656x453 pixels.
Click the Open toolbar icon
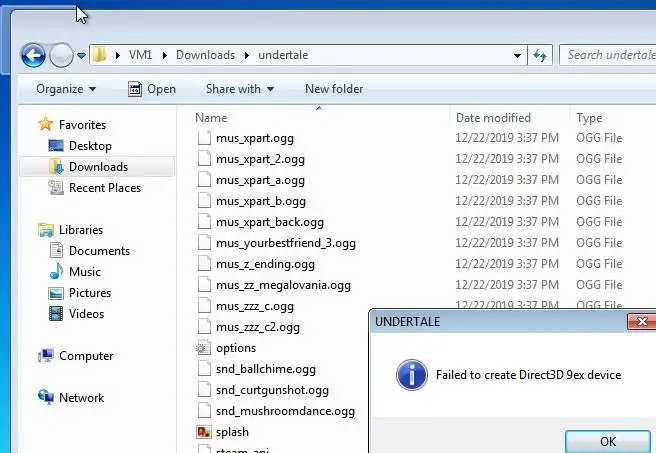[x=135, y=89]
